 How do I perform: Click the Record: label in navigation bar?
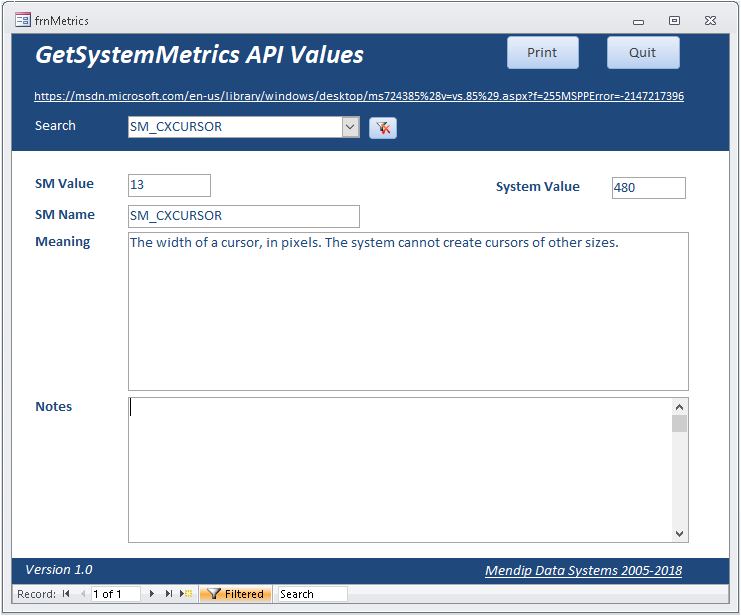[36, 594]
